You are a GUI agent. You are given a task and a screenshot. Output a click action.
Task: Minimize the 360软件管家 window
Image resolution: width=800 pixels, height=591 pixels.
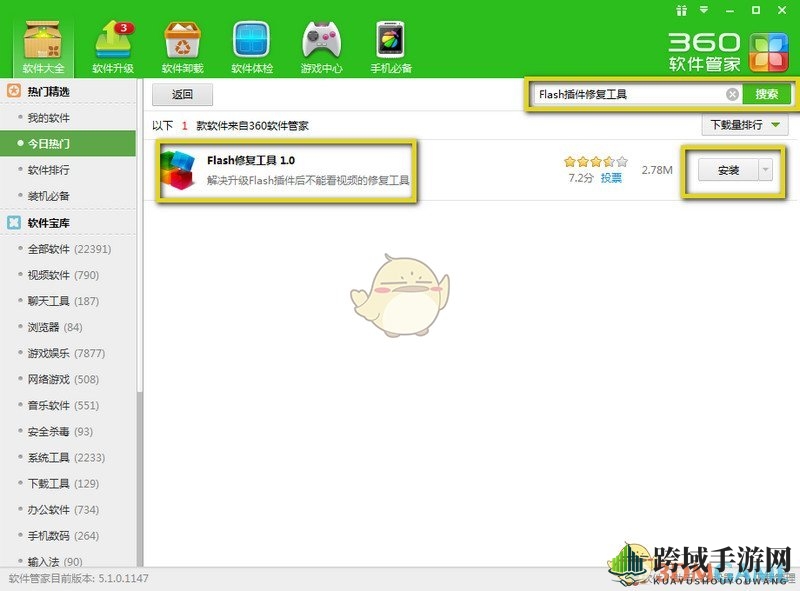click(730, 11)
